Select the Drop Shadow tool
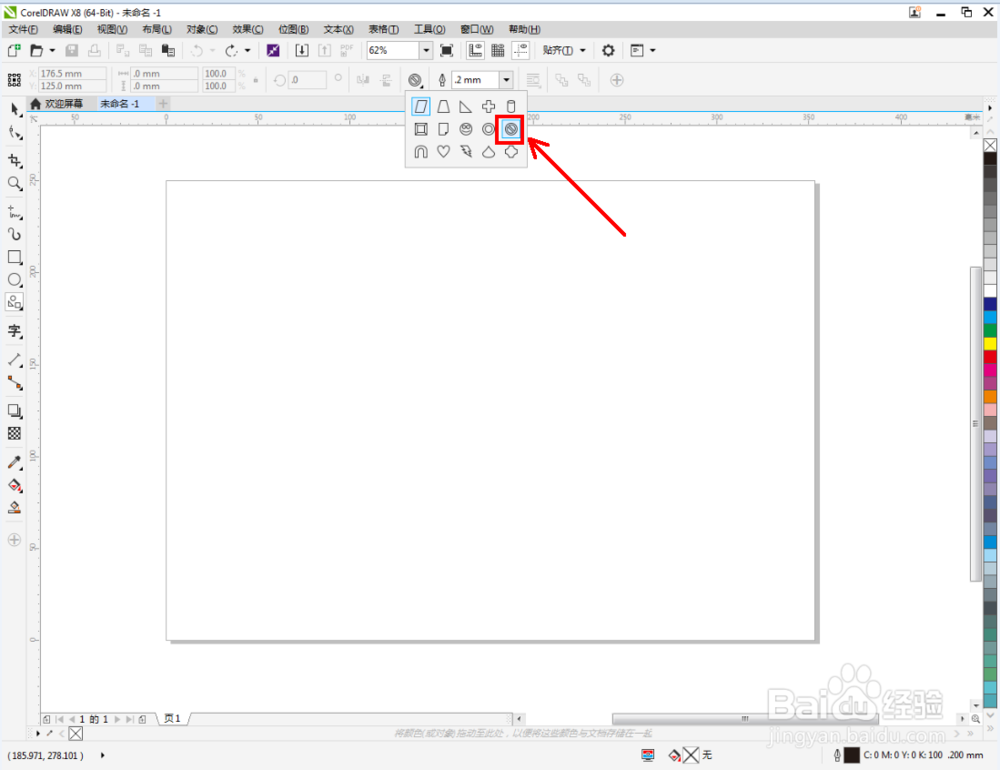The image size is (1000, 770). pyautogui.click(x=15, y=411)
